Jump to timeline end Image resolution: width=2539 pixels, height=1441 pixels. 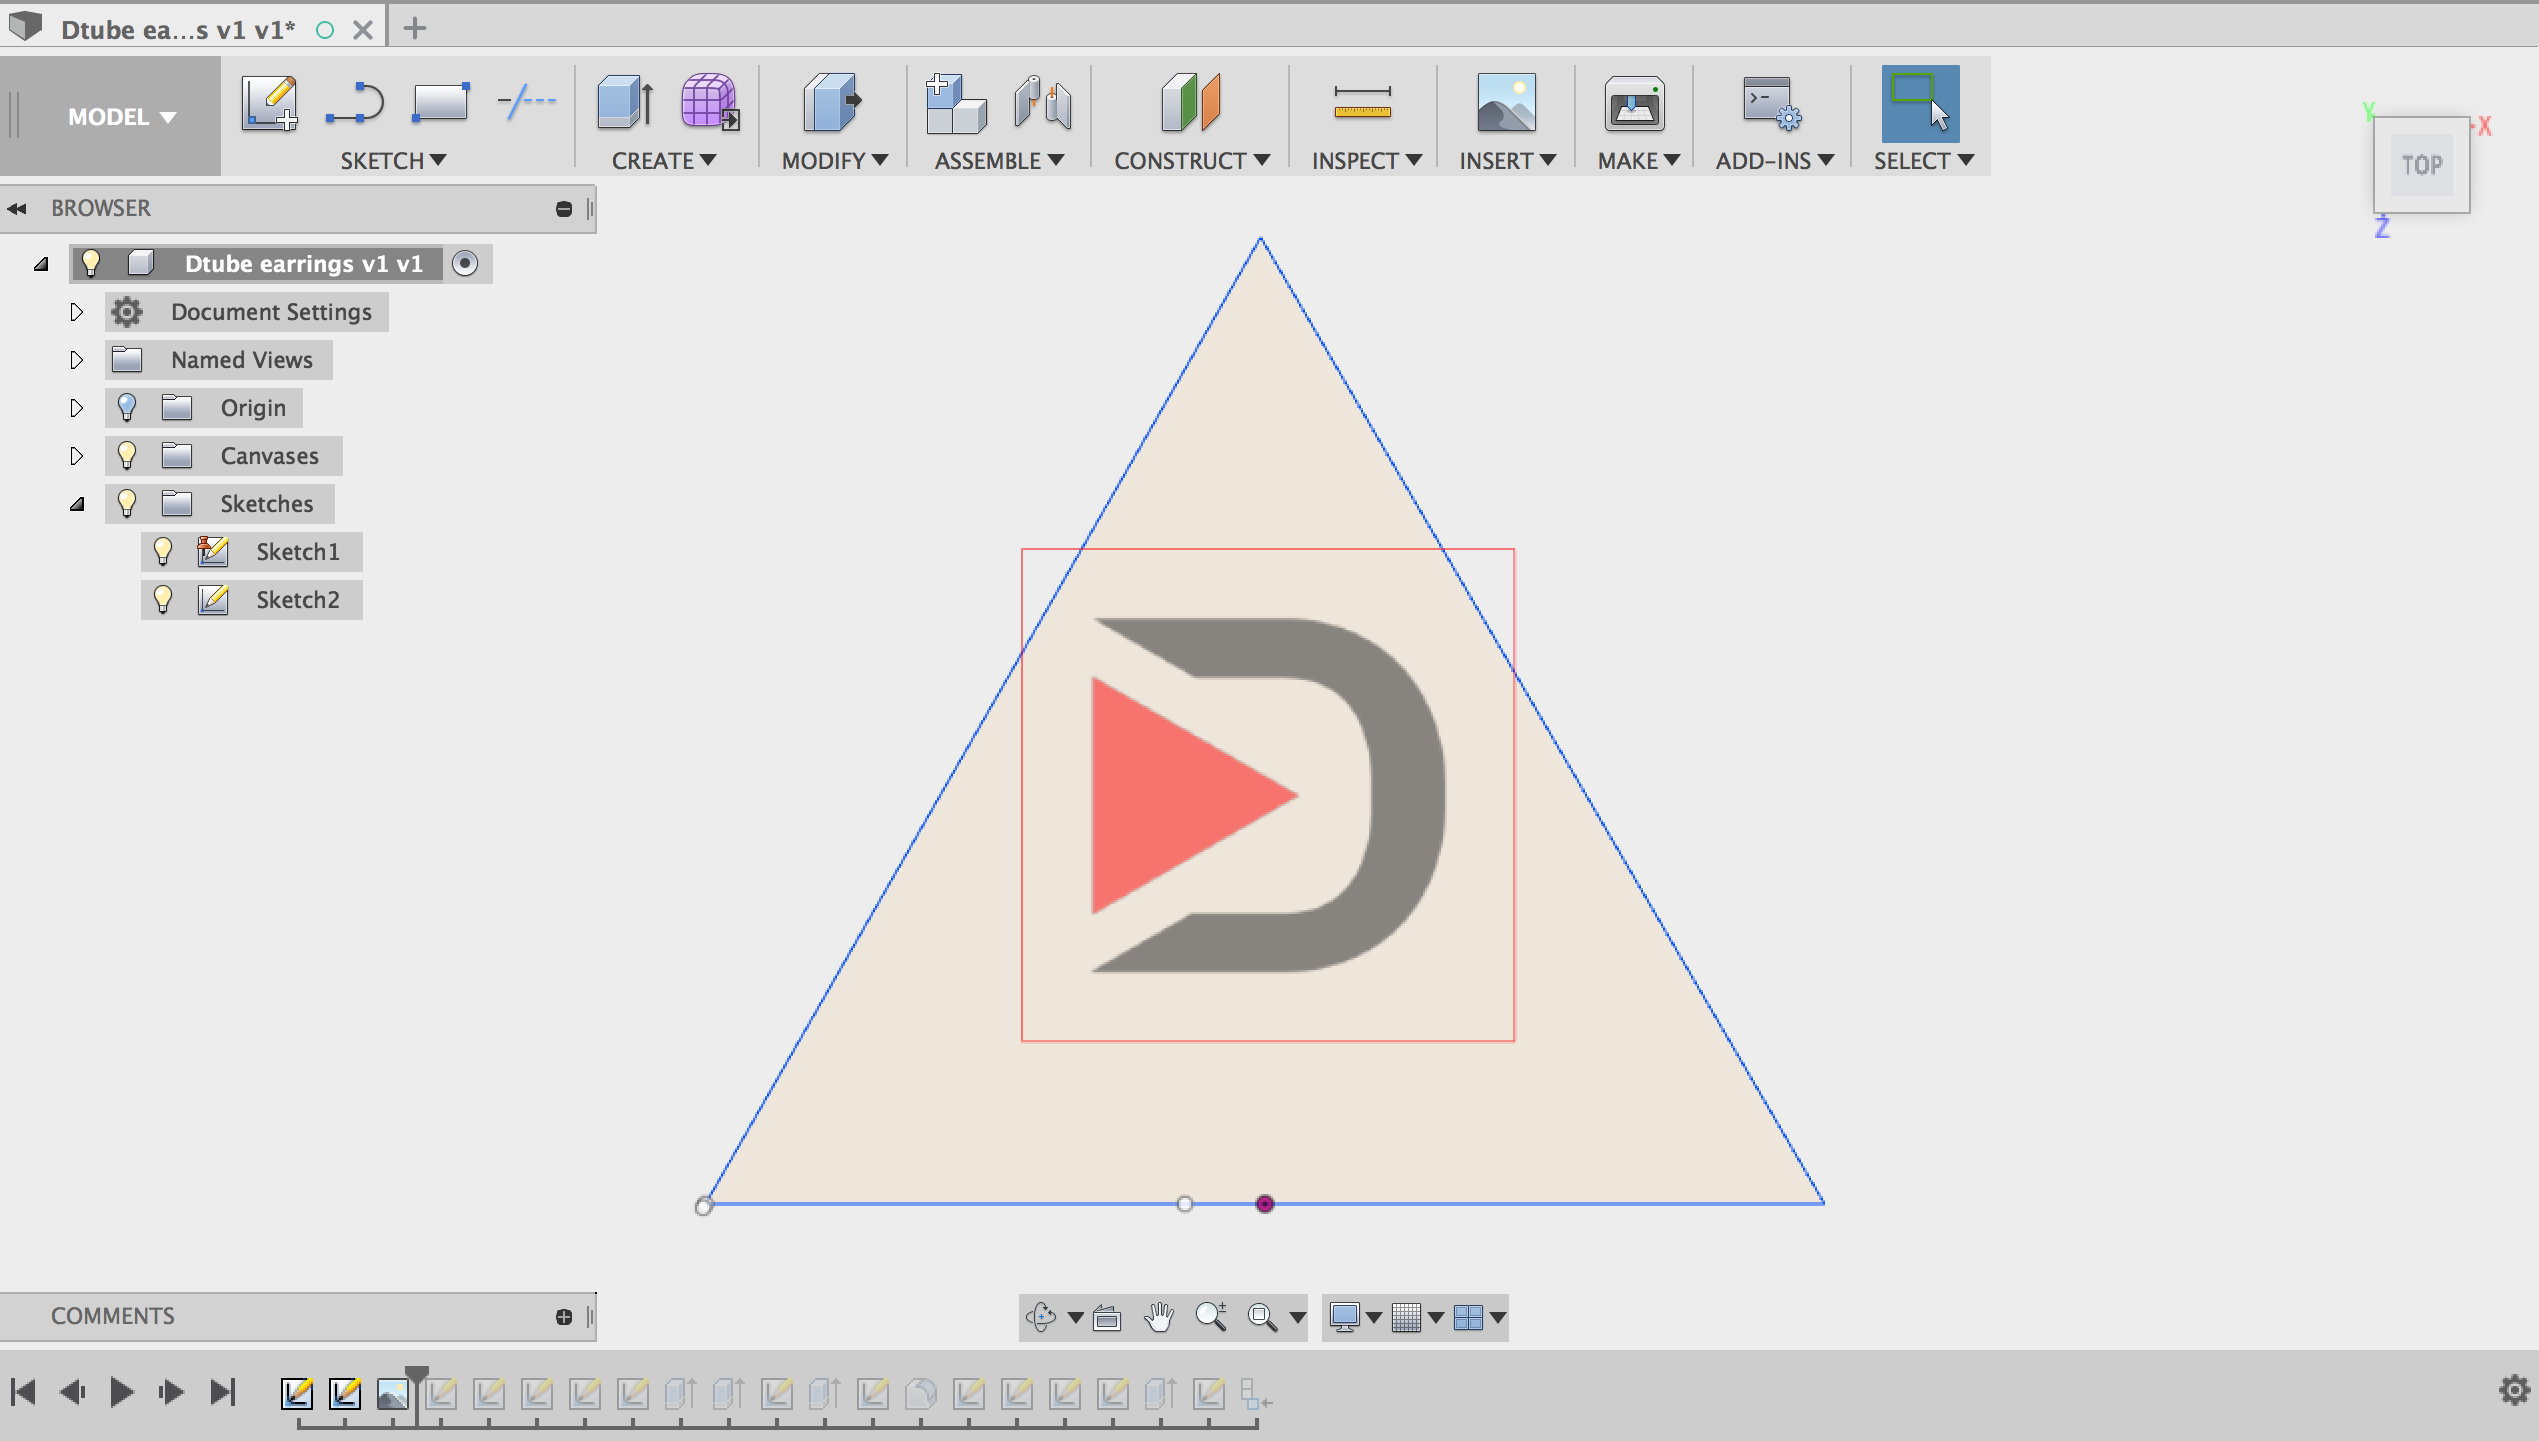222,1391
